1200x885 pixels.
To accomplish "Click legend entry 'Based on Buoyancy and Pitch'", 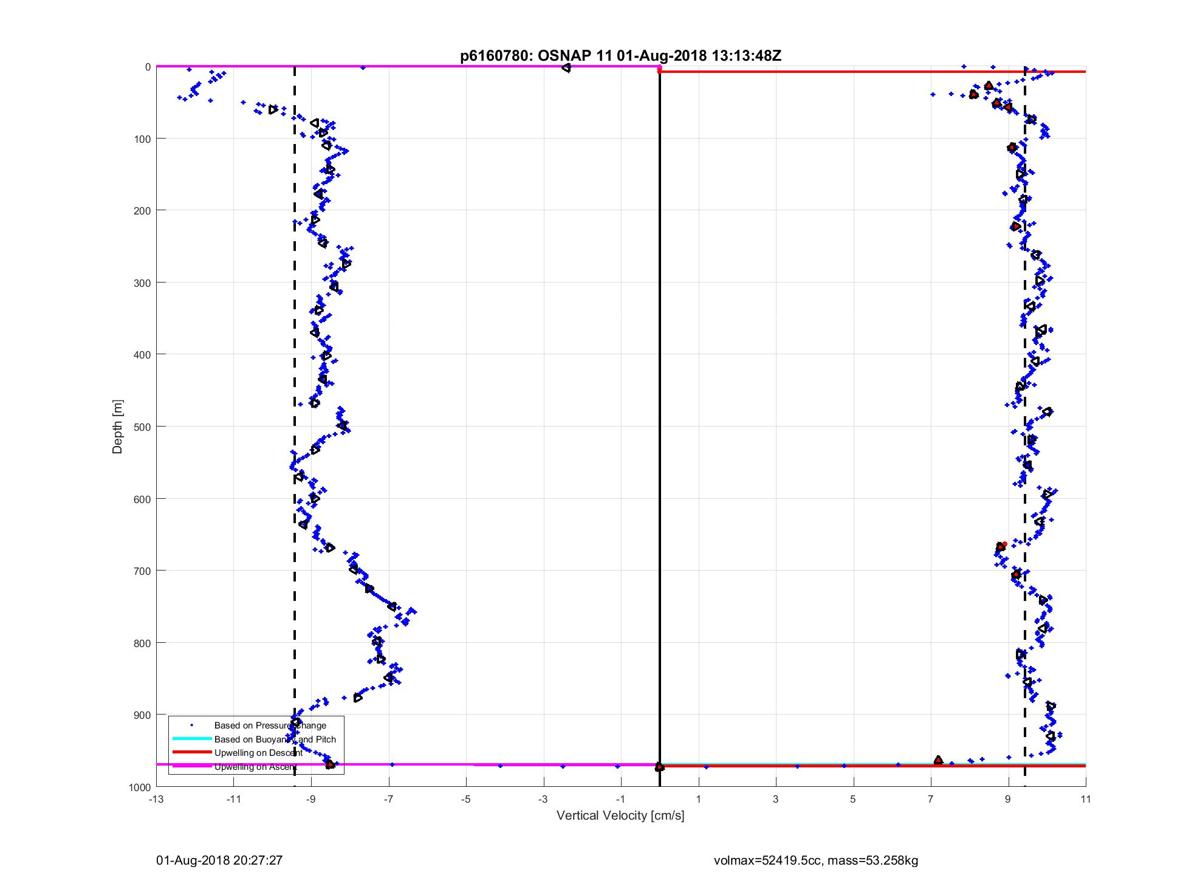I will coord(275,739).
